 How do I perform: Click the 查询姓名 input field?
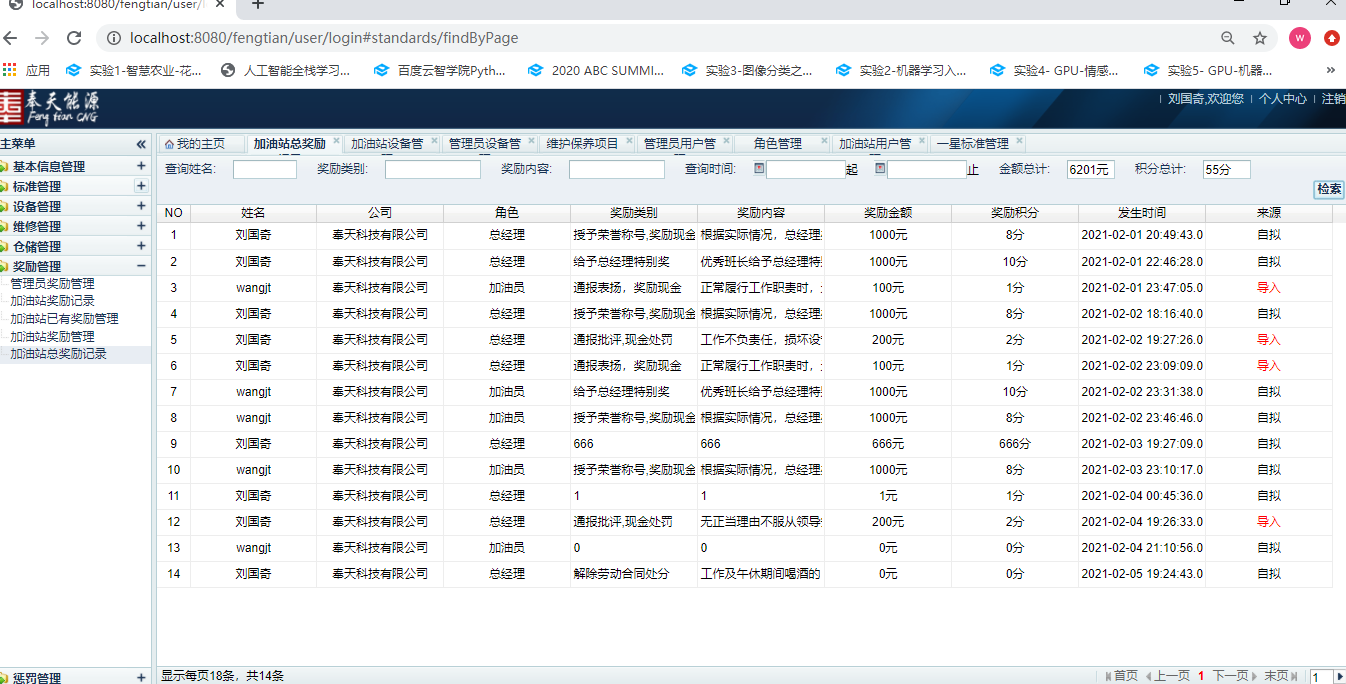tap(264, 170)
